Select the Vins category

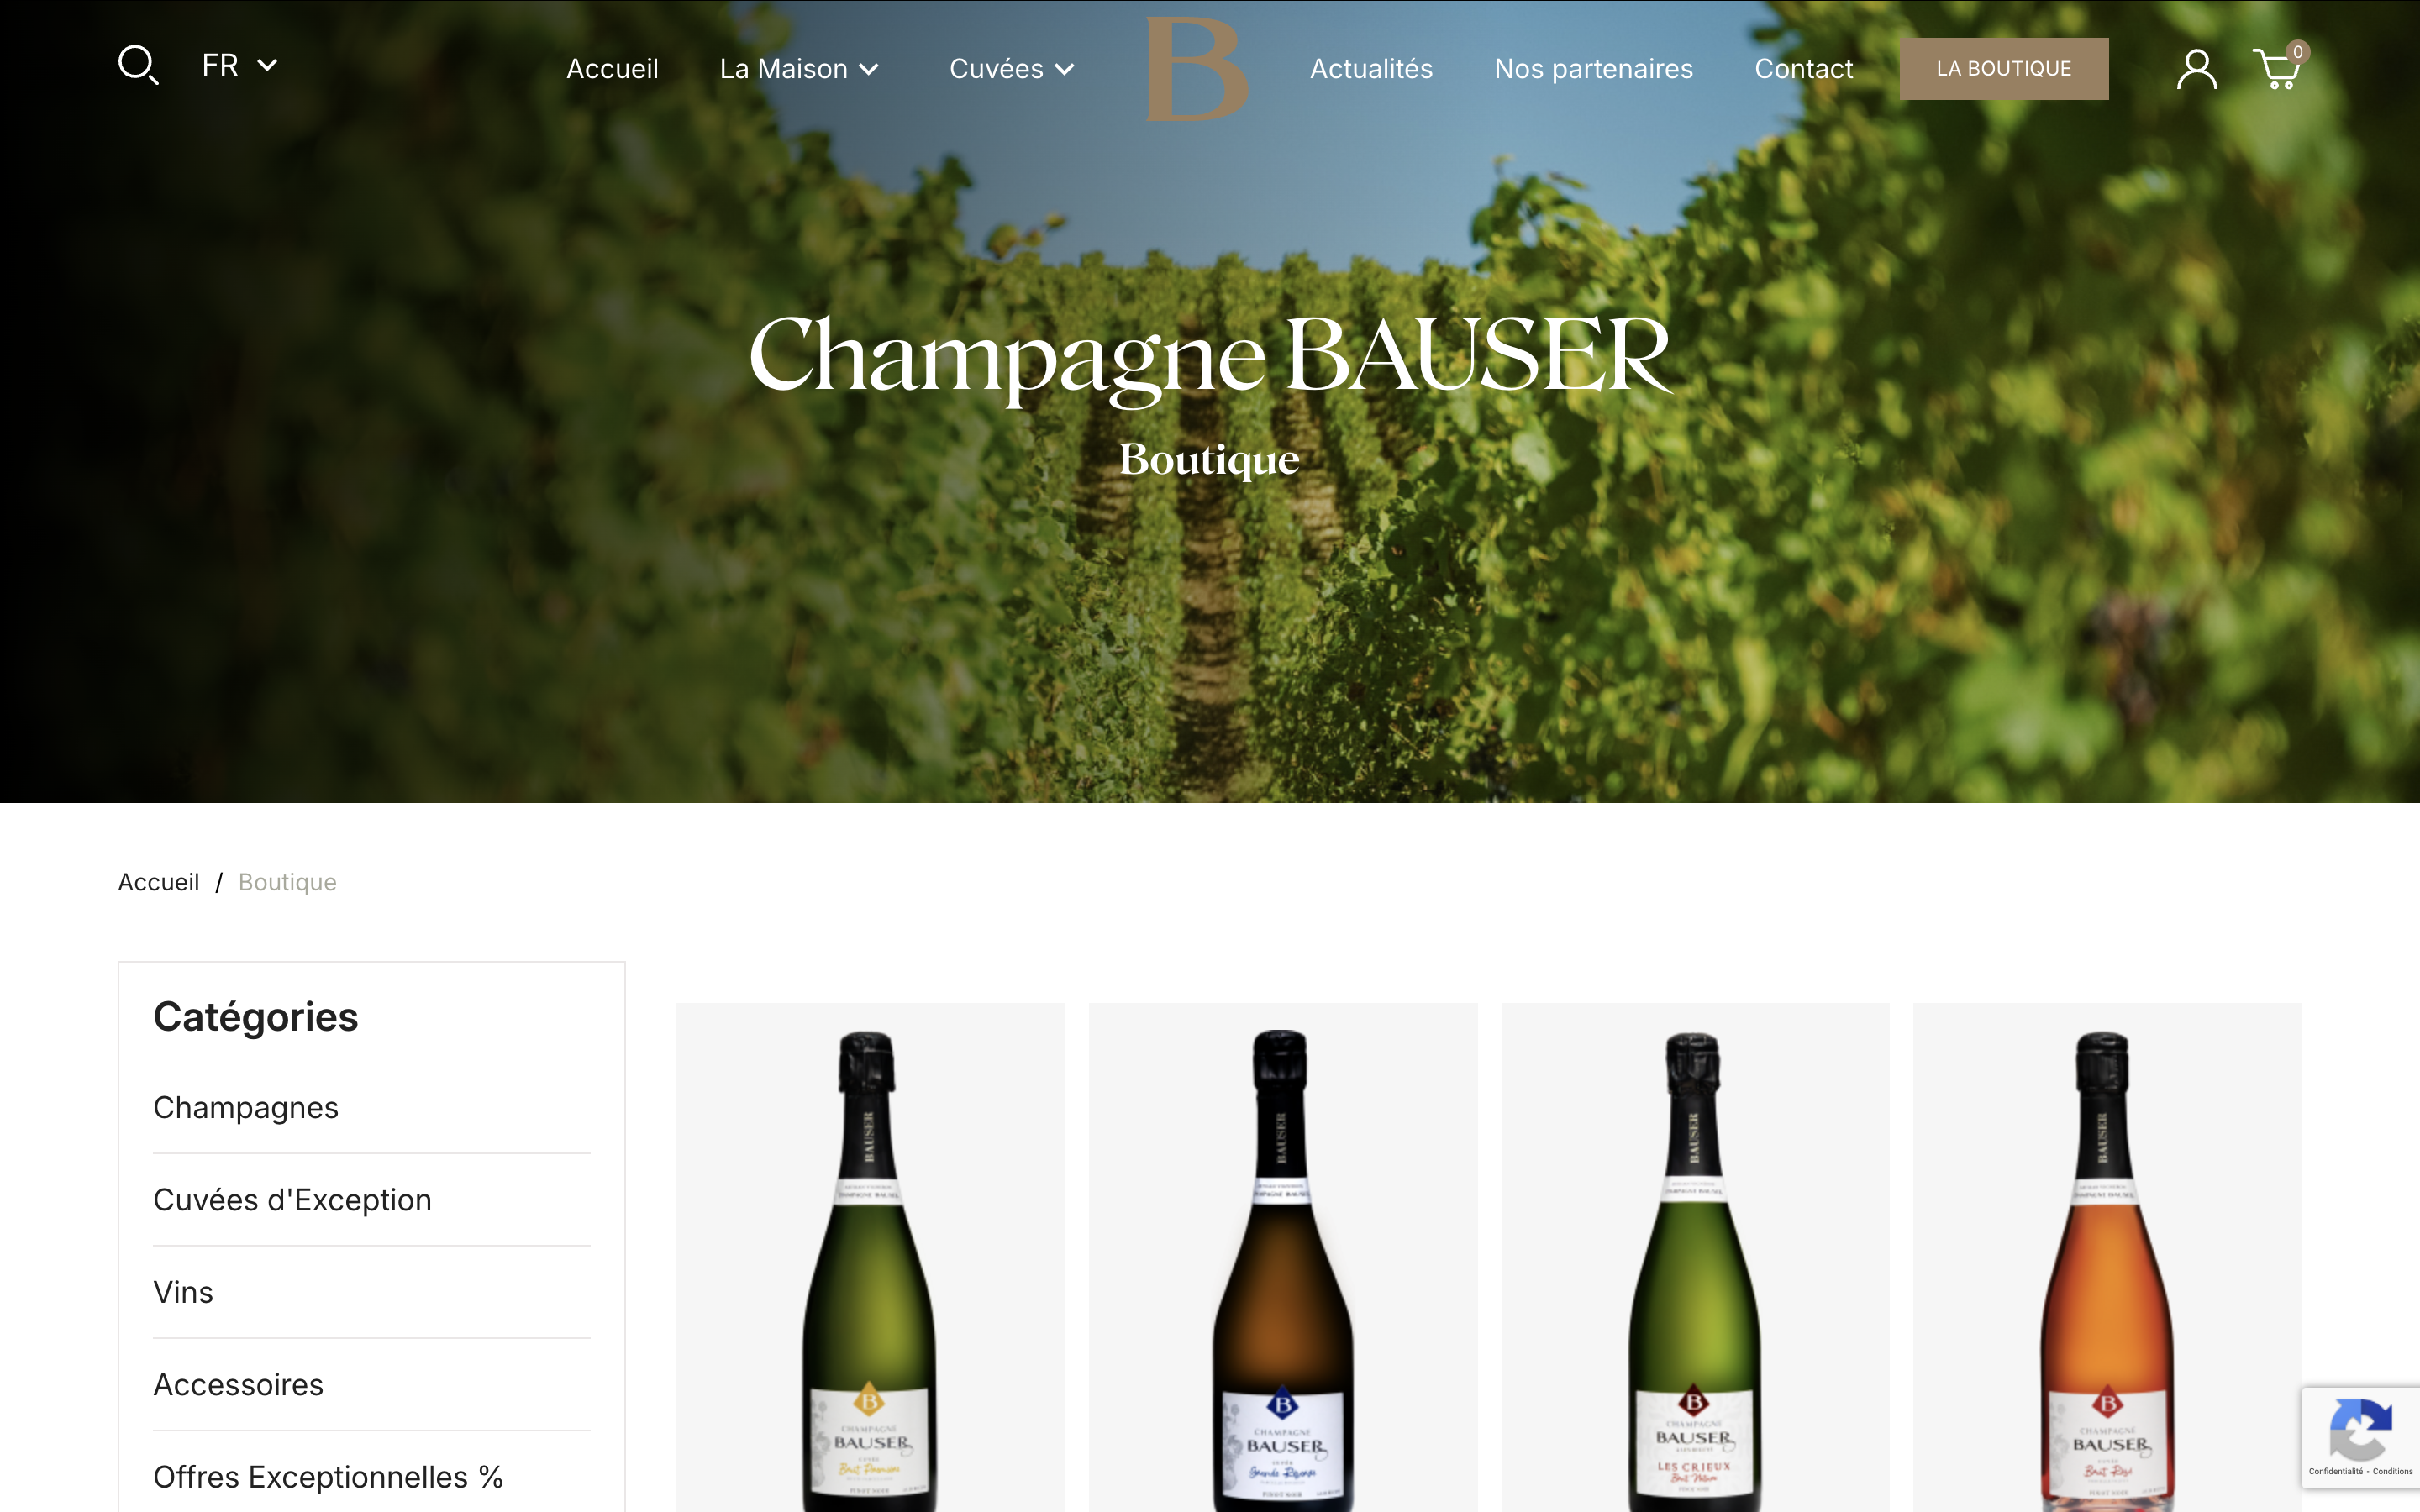click(x=183, y=1292)
